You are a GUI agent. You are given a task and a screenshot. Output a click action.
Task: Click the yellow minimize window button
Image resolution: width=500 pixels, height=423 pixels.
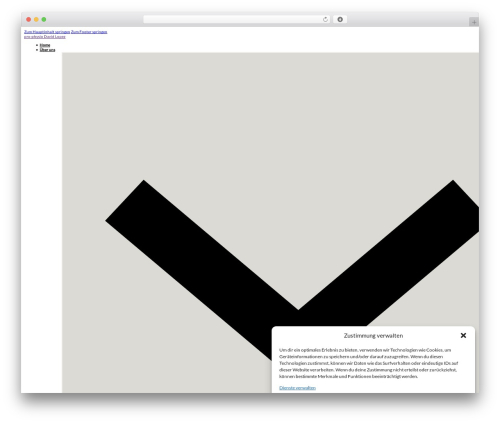pyautogui.click(x=36, y=19)
